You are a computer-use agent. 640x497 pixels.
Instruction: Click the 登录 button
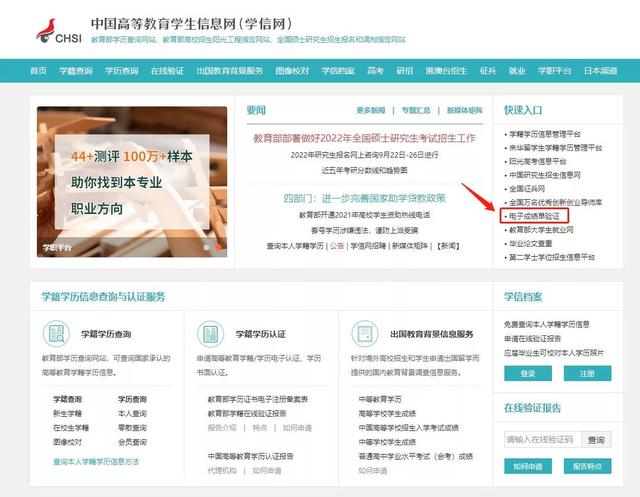click(528, 373)
